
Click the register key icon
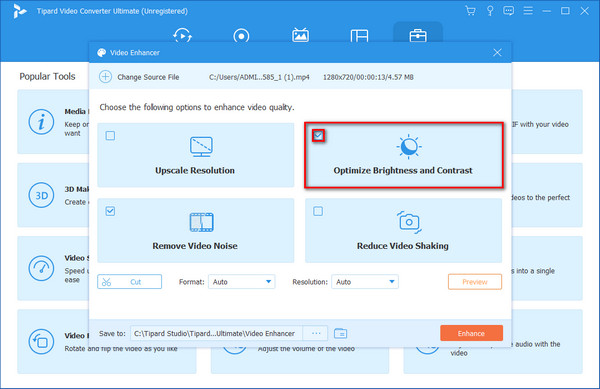(490, 11)
